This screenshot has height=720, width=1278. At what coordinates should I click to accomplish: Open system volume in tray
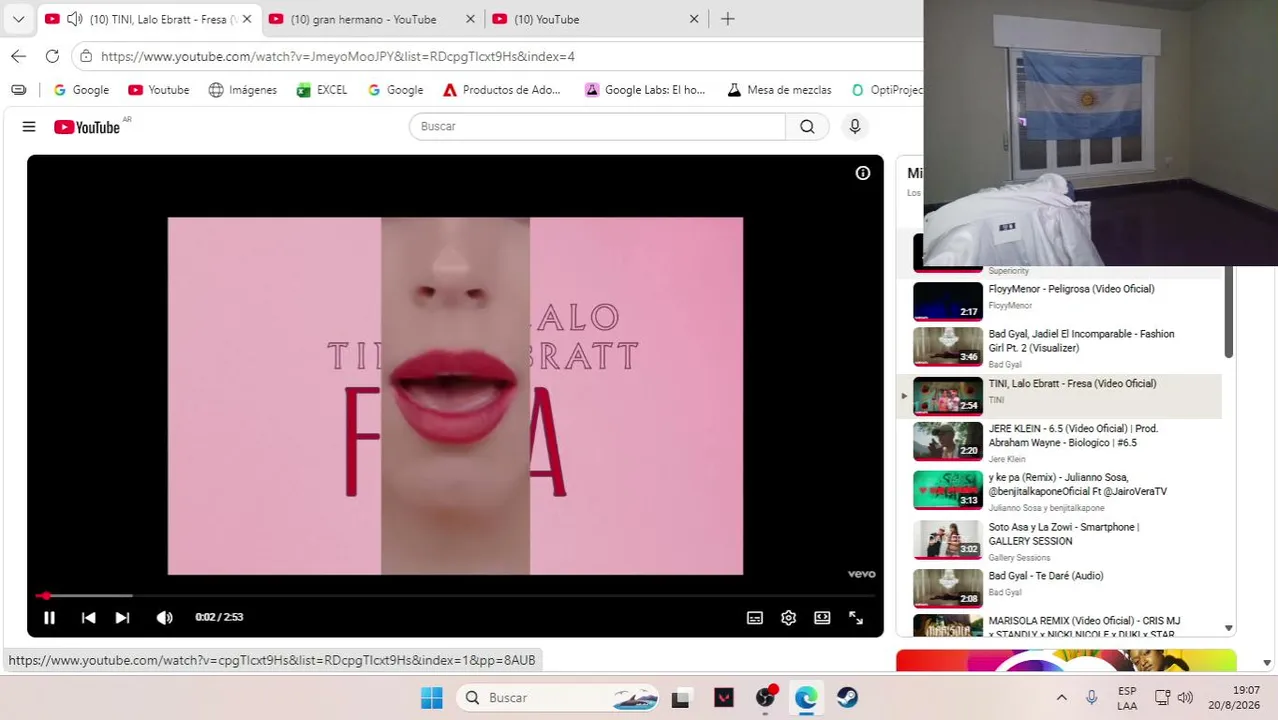(x=1186, y=698)
